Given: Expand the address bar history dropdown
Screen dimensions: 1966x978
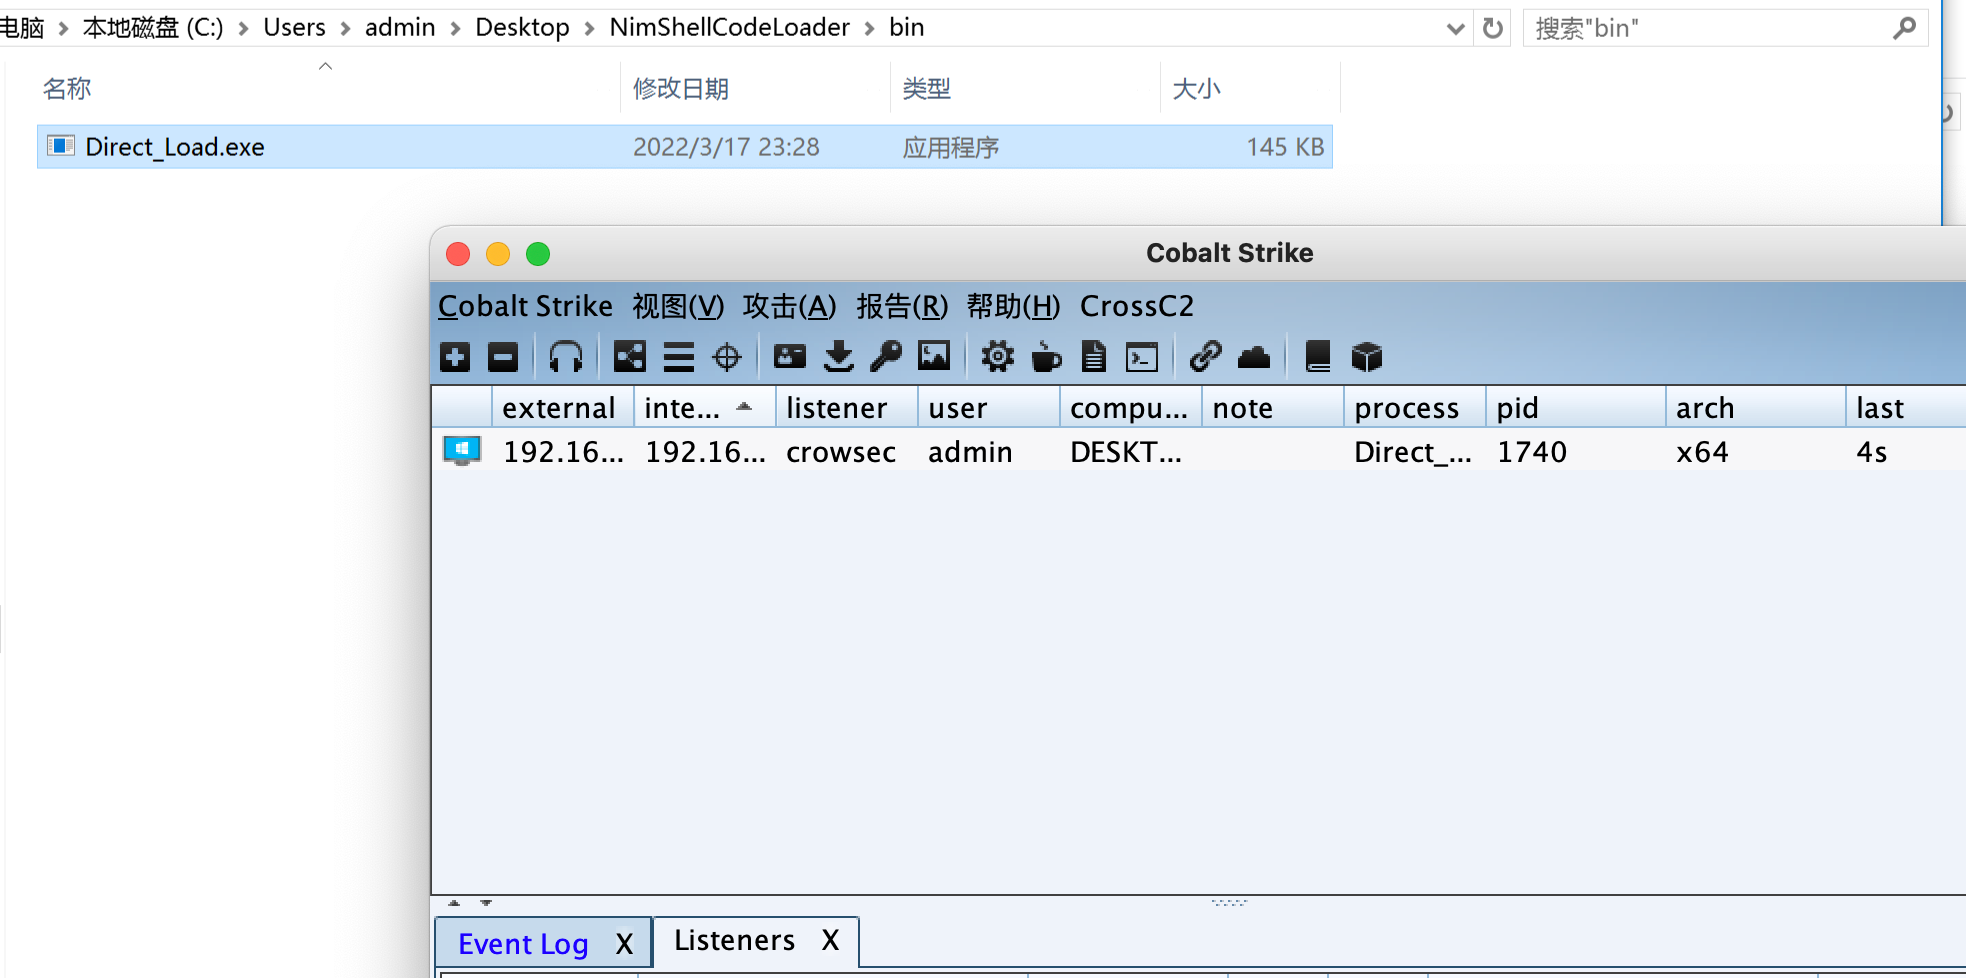Looking at the screenshot, I should coord(1456,29).
